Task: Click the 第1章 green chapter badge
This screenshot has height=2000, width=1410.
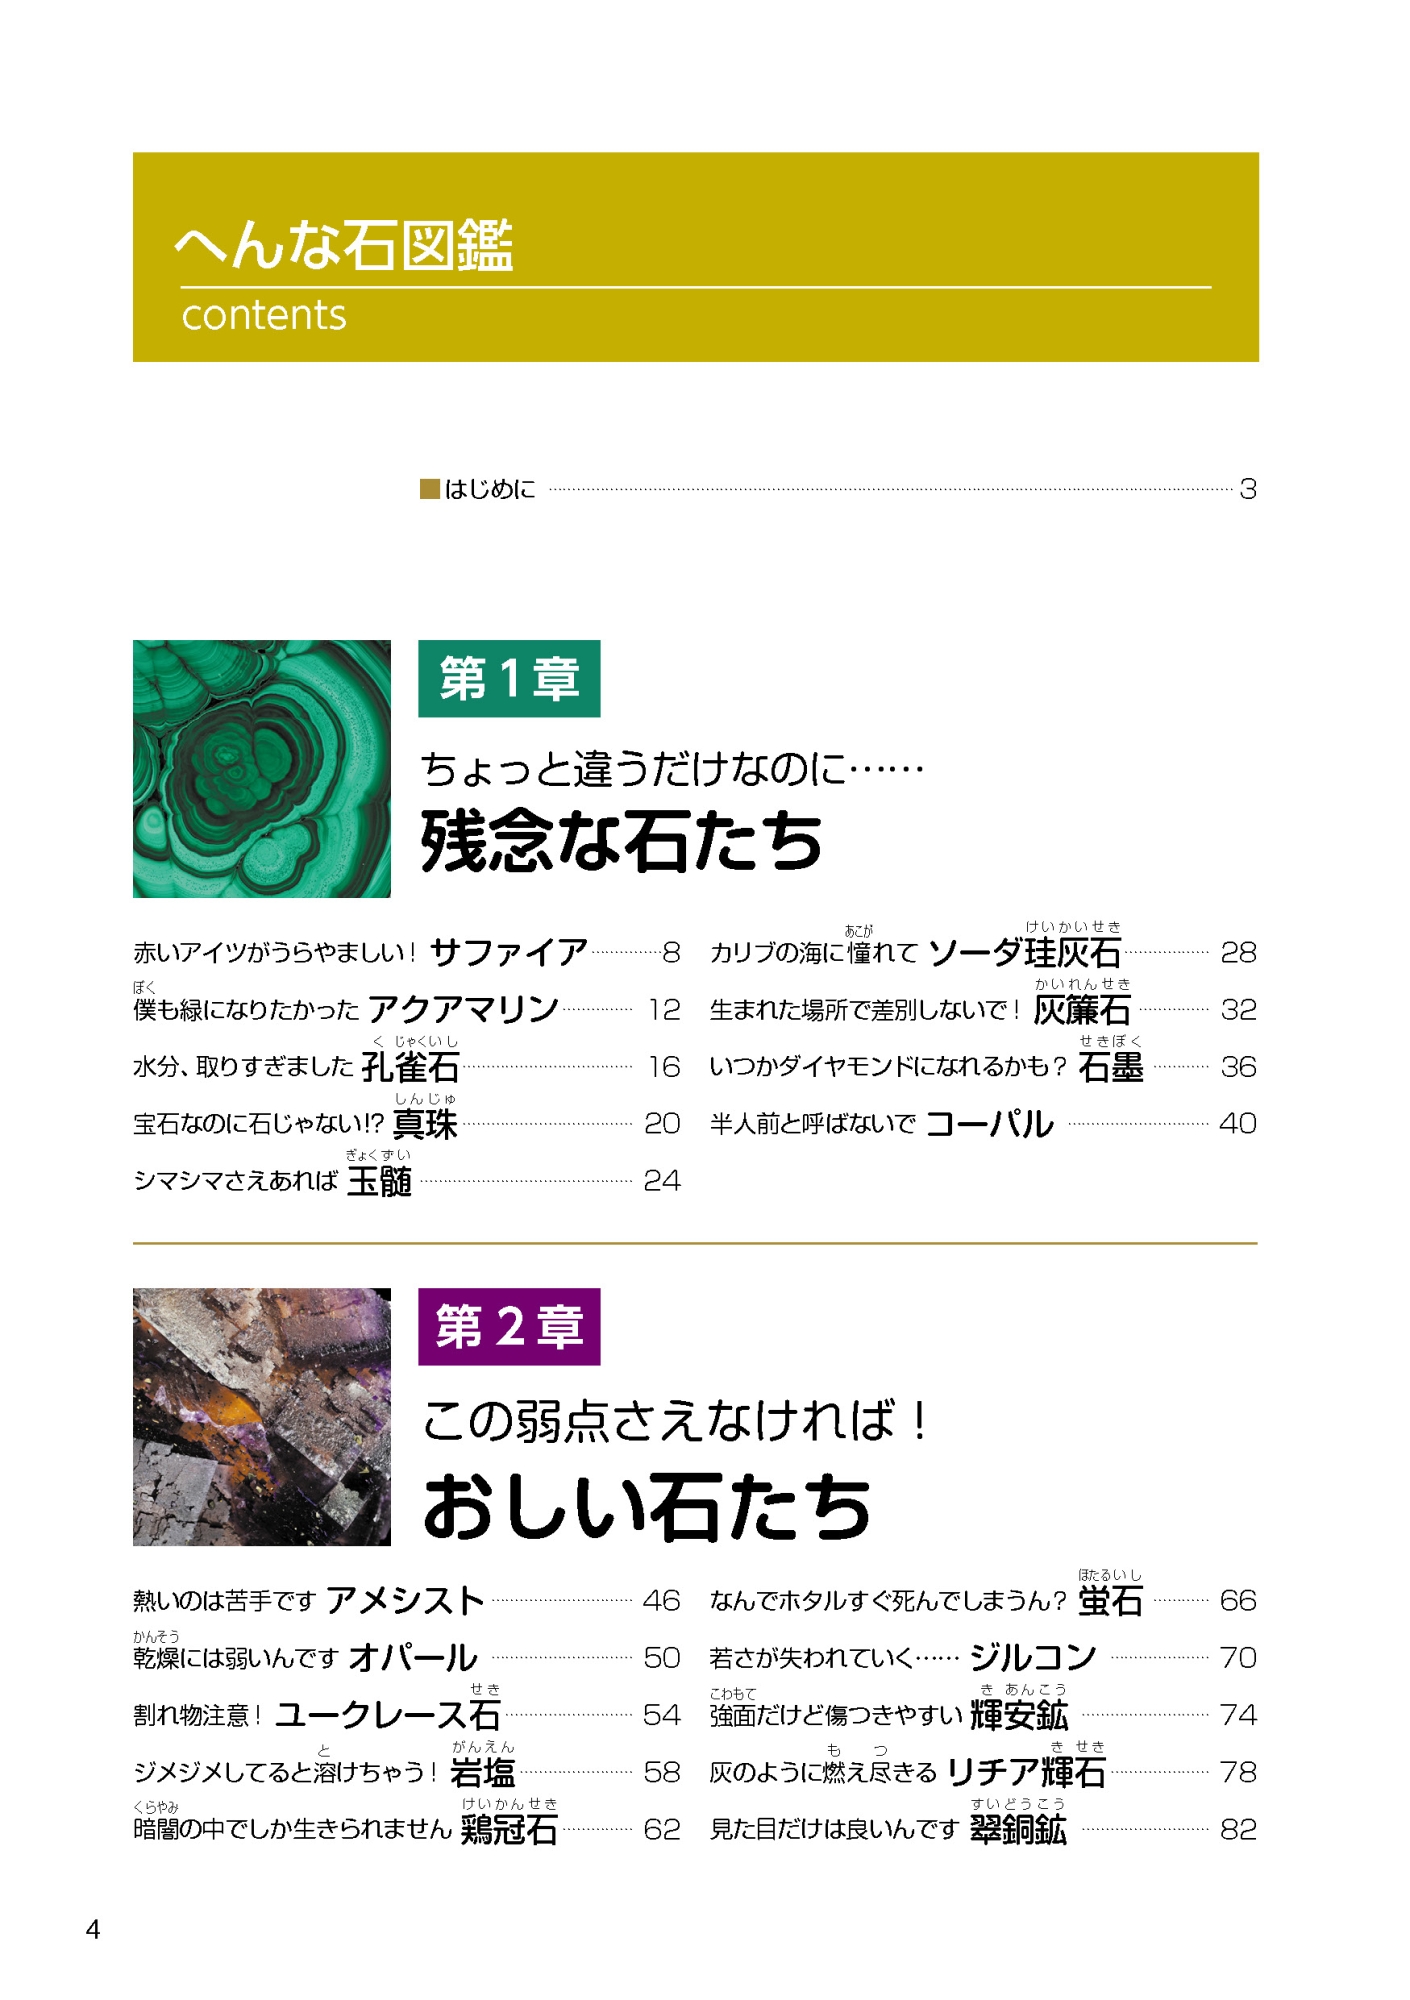Action: tap(509, 679)
